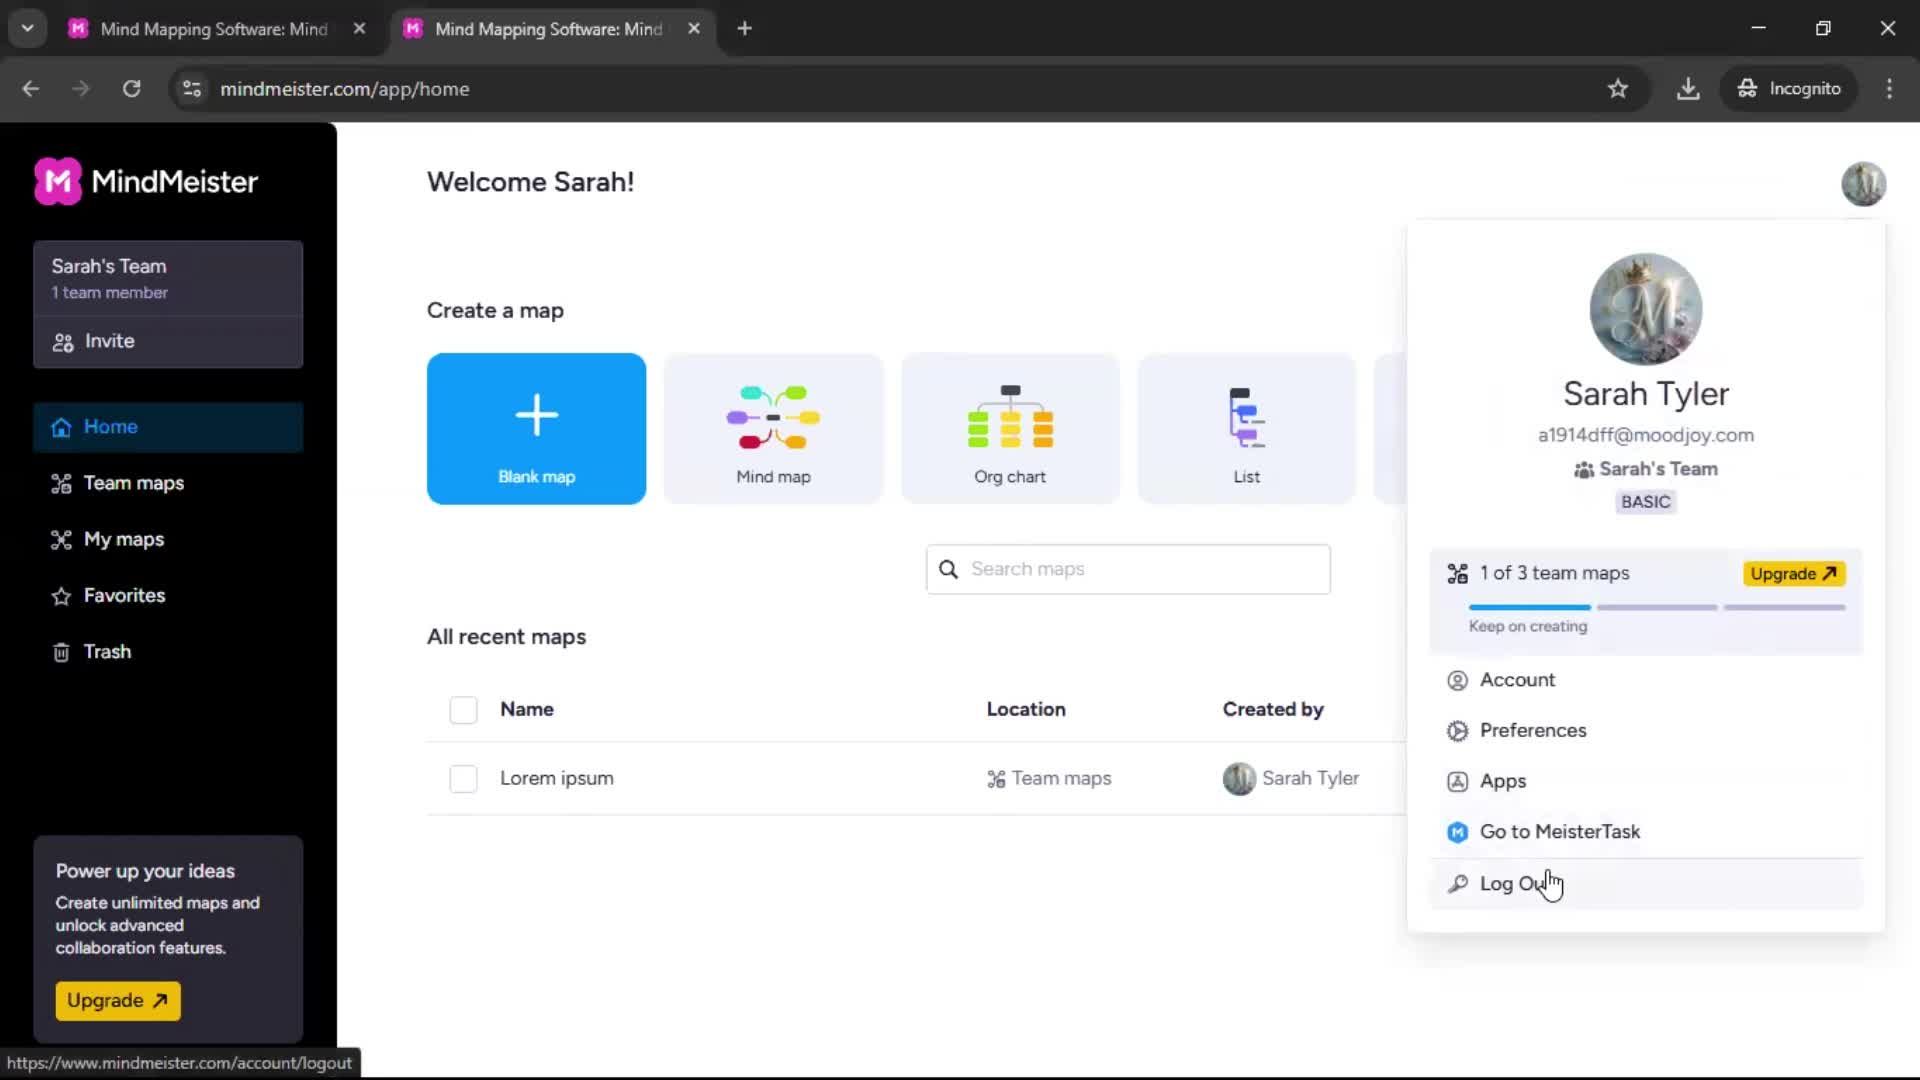Click the MindMeister logo

(x=146, y=181)
